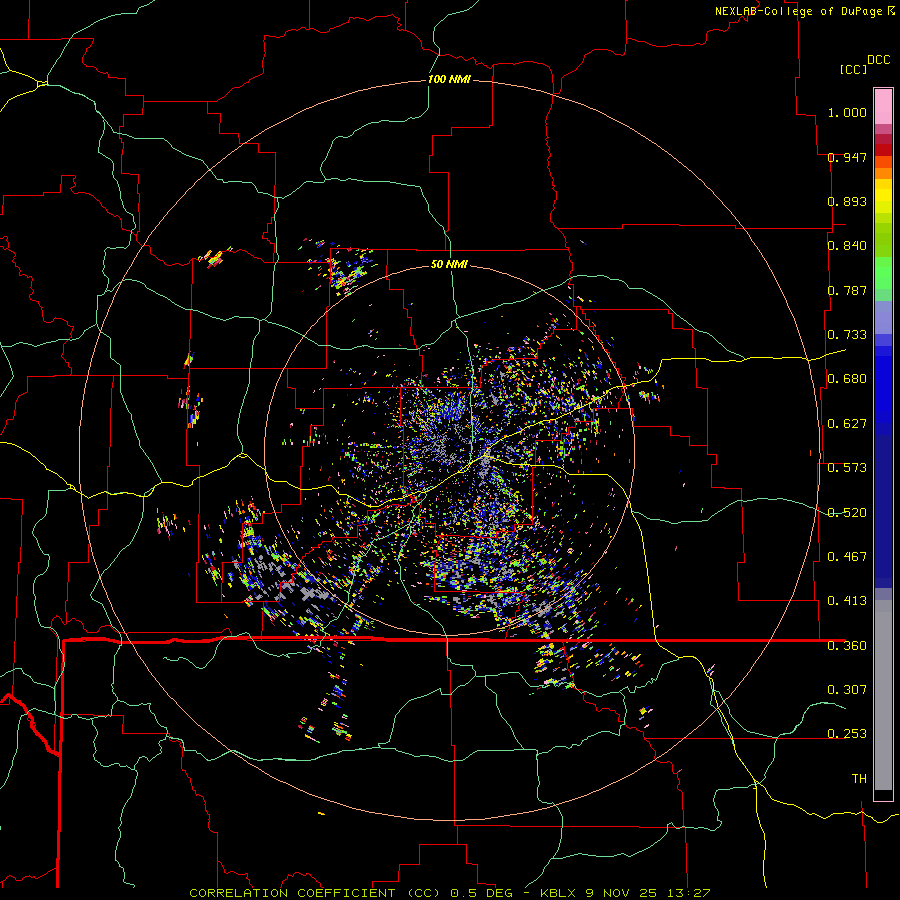Click the 0.840 legend value
Screen dimensions: 900x900
[x=847, y=246]
